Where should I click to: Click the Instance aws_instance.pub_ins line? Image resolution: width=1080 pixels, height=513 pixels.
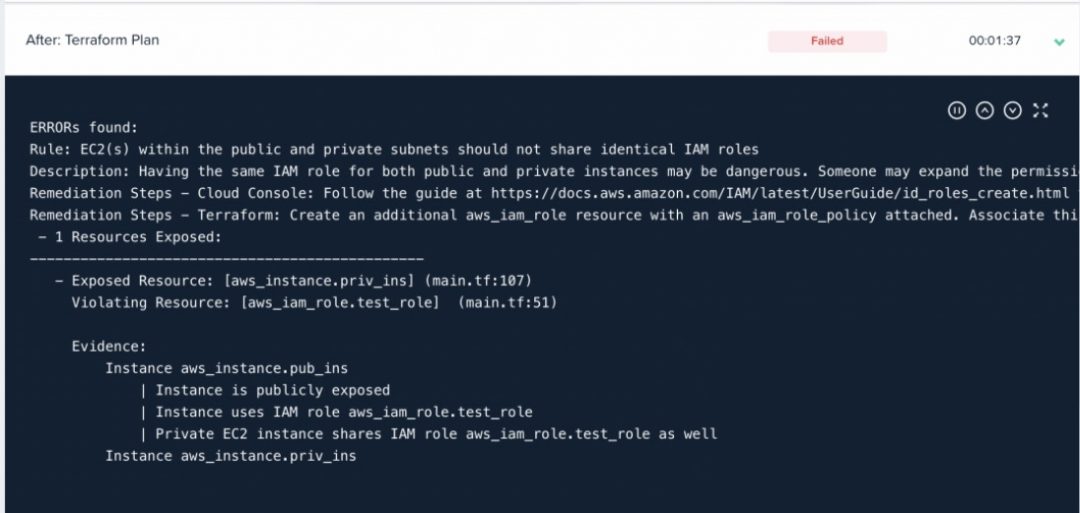click(x=227, y=368)
